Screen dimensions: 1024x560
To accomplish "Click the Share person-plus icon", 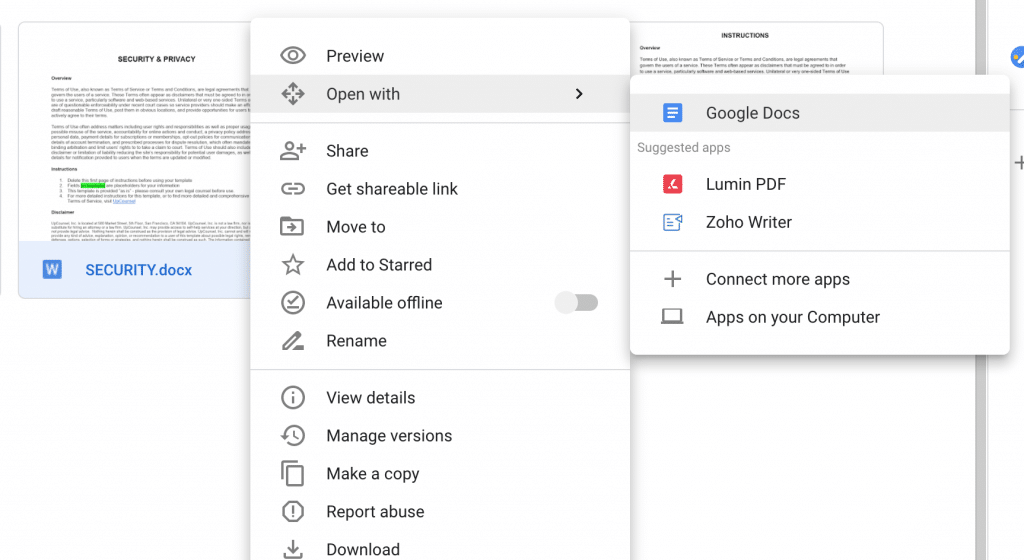I will click(292, 151).
